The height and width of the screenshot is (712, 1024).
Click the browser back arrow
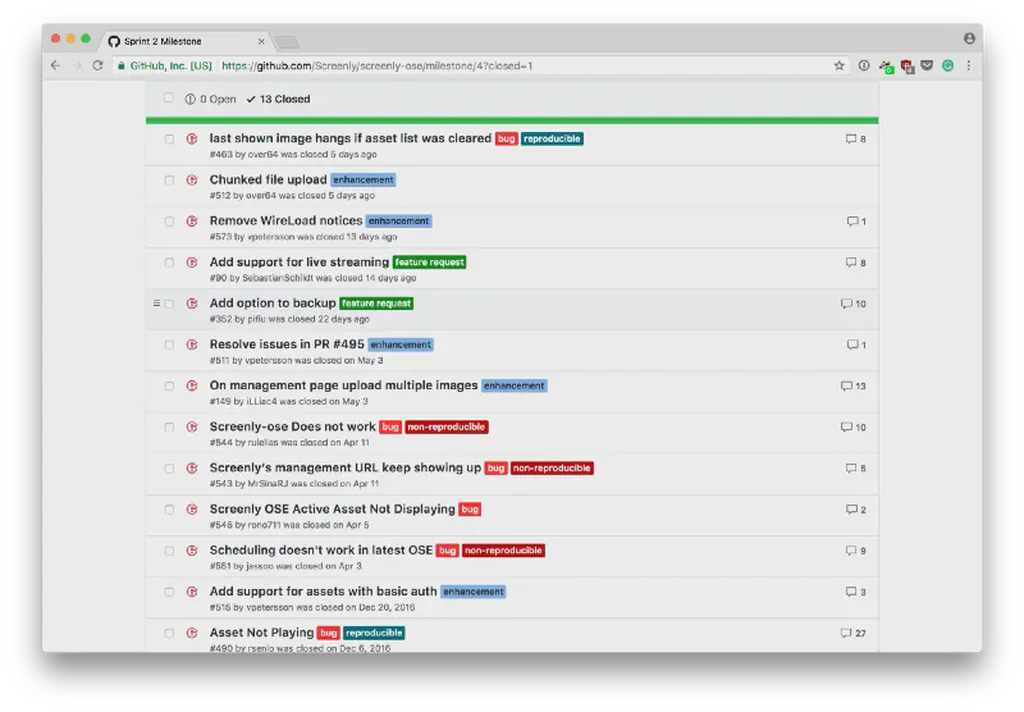pyautogui.click(x=56, y=66)
